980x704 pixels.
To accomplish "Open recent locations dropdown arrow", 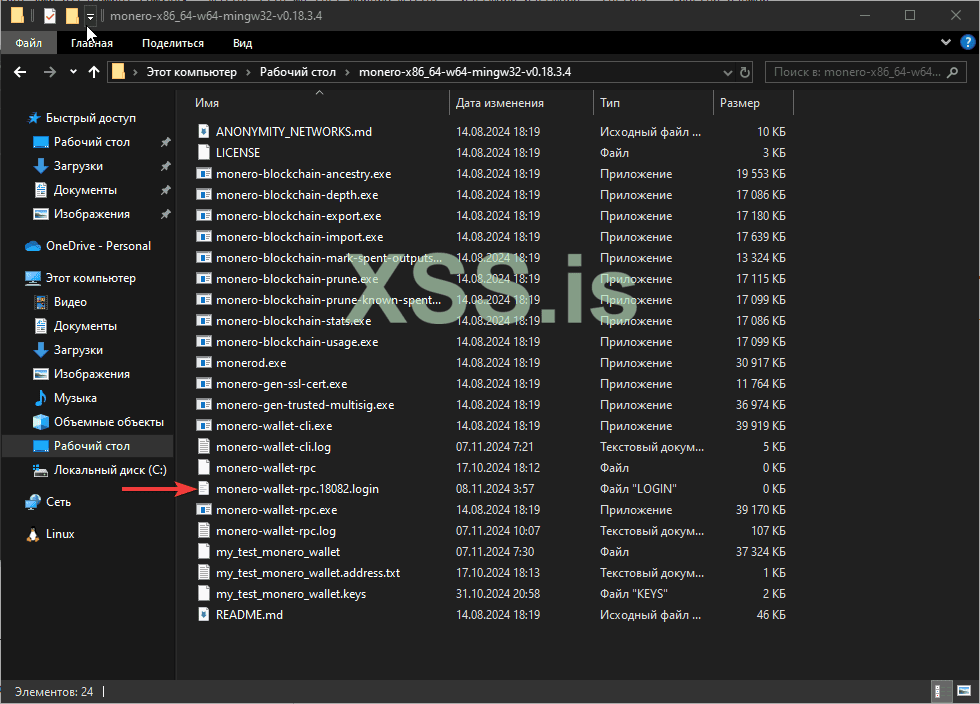I will pos(73,72).
